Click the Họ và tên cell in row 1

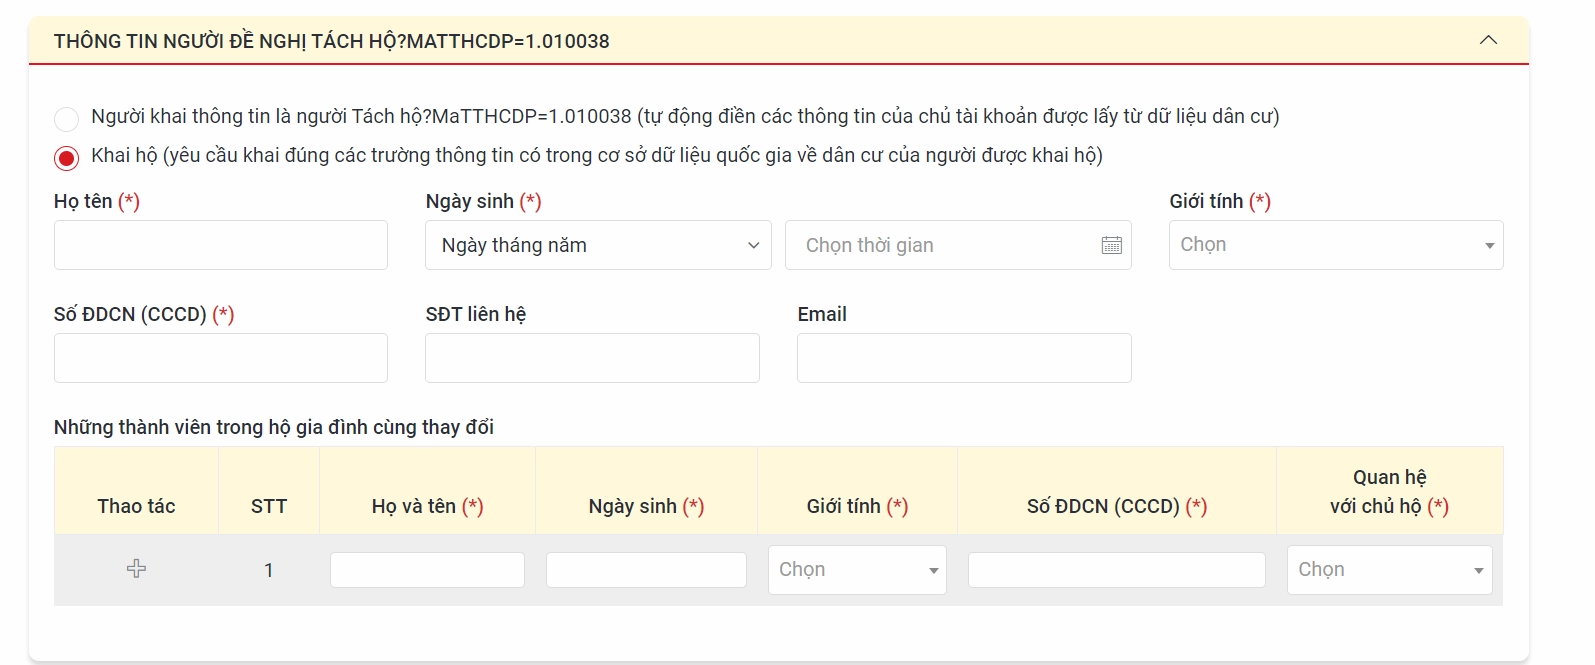coord(427,569)
